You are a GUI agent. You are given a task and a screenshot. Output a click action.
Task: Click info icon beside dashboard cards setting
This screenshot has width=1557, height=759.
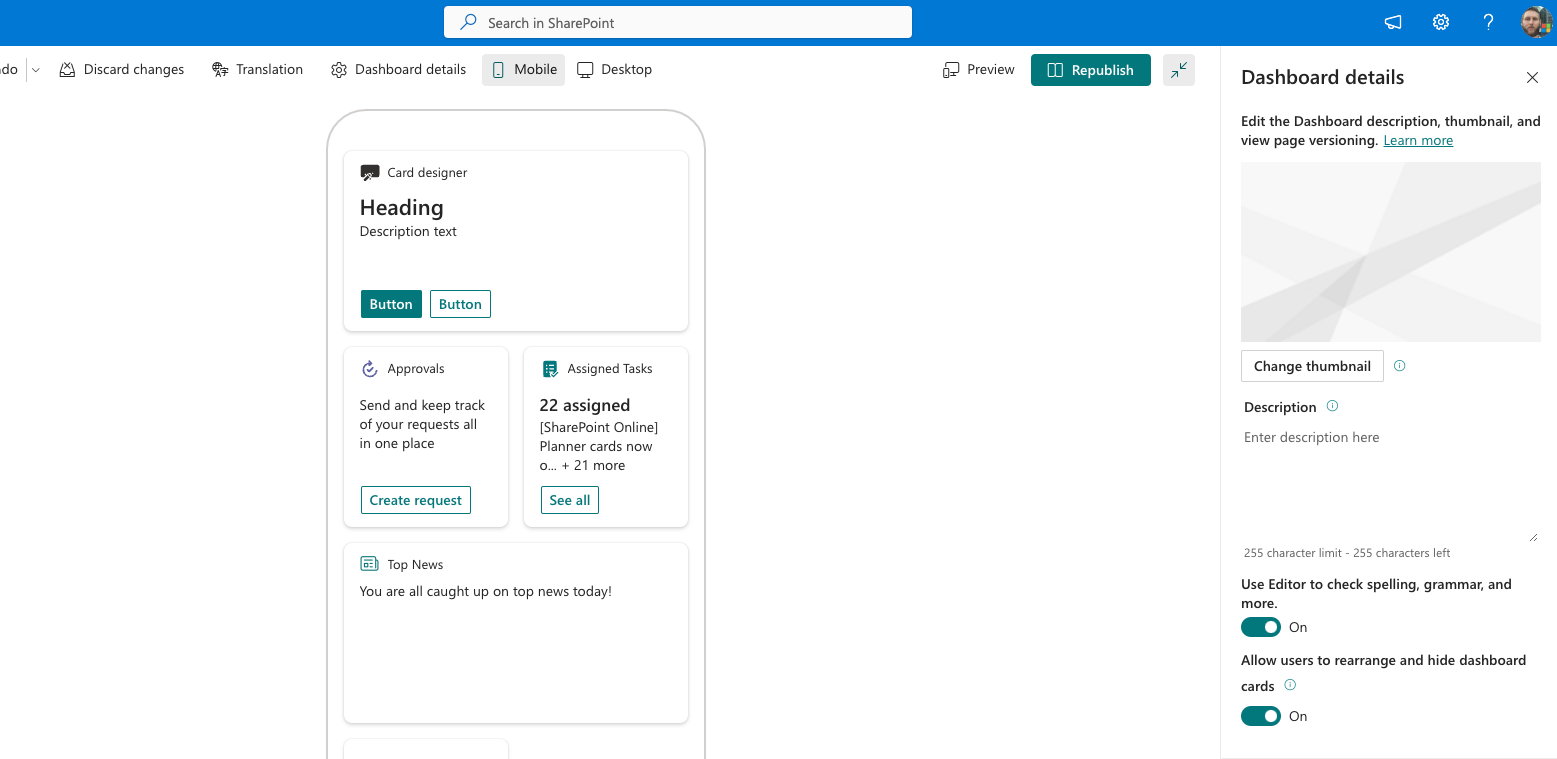click(x=1290, y=685)
